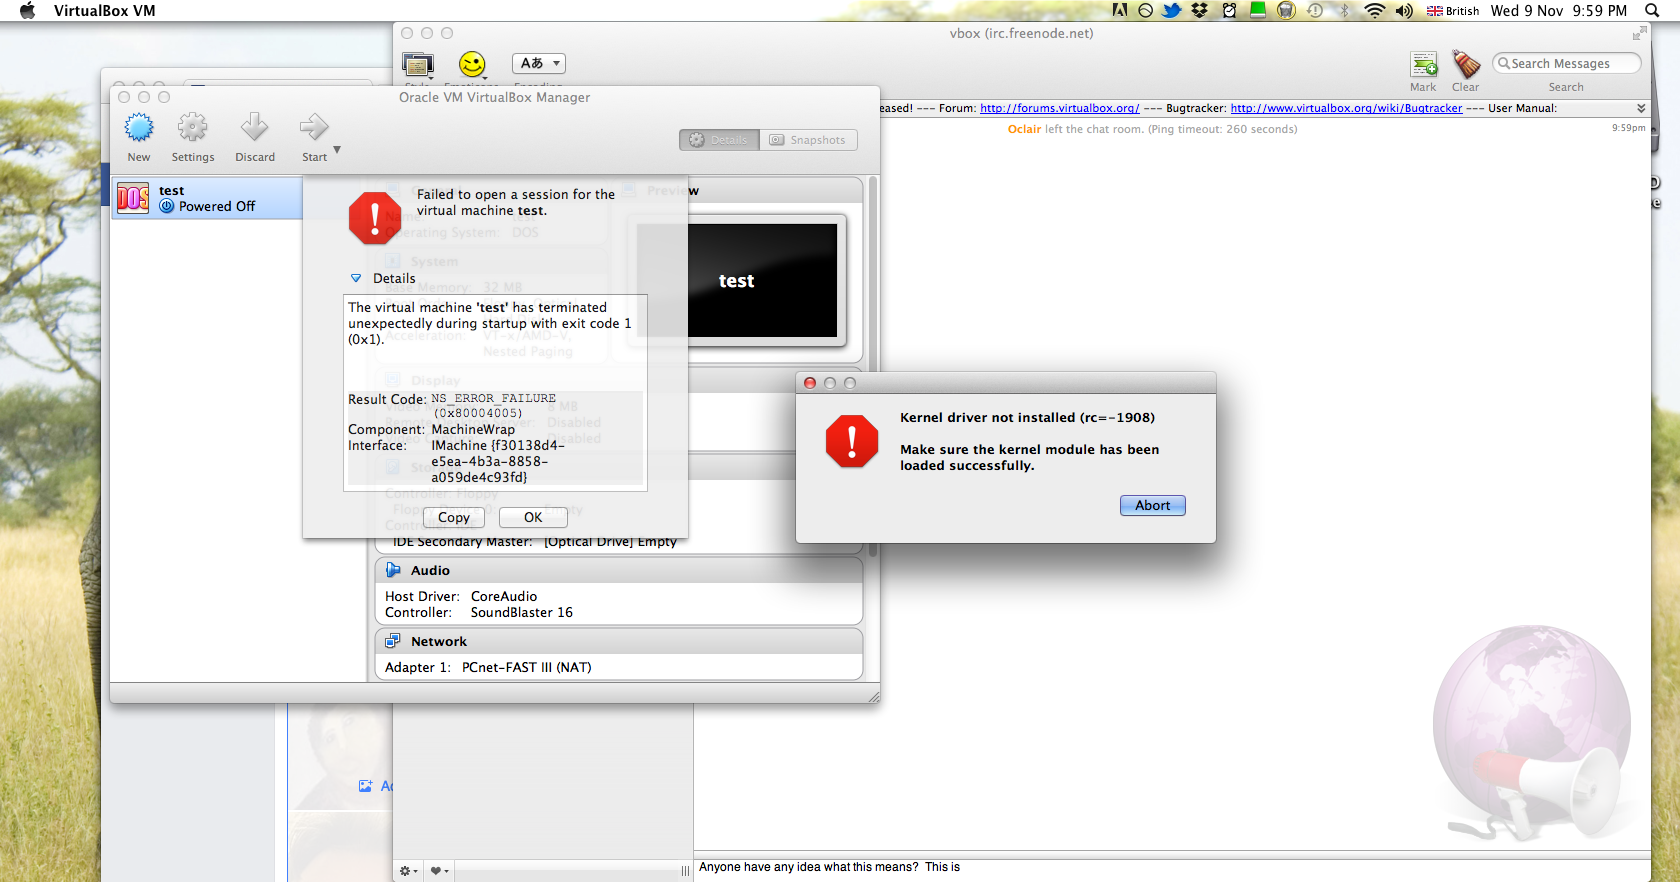Click 'PCnet-FAST III (NAT)' adapter text

tap(526, 667)
